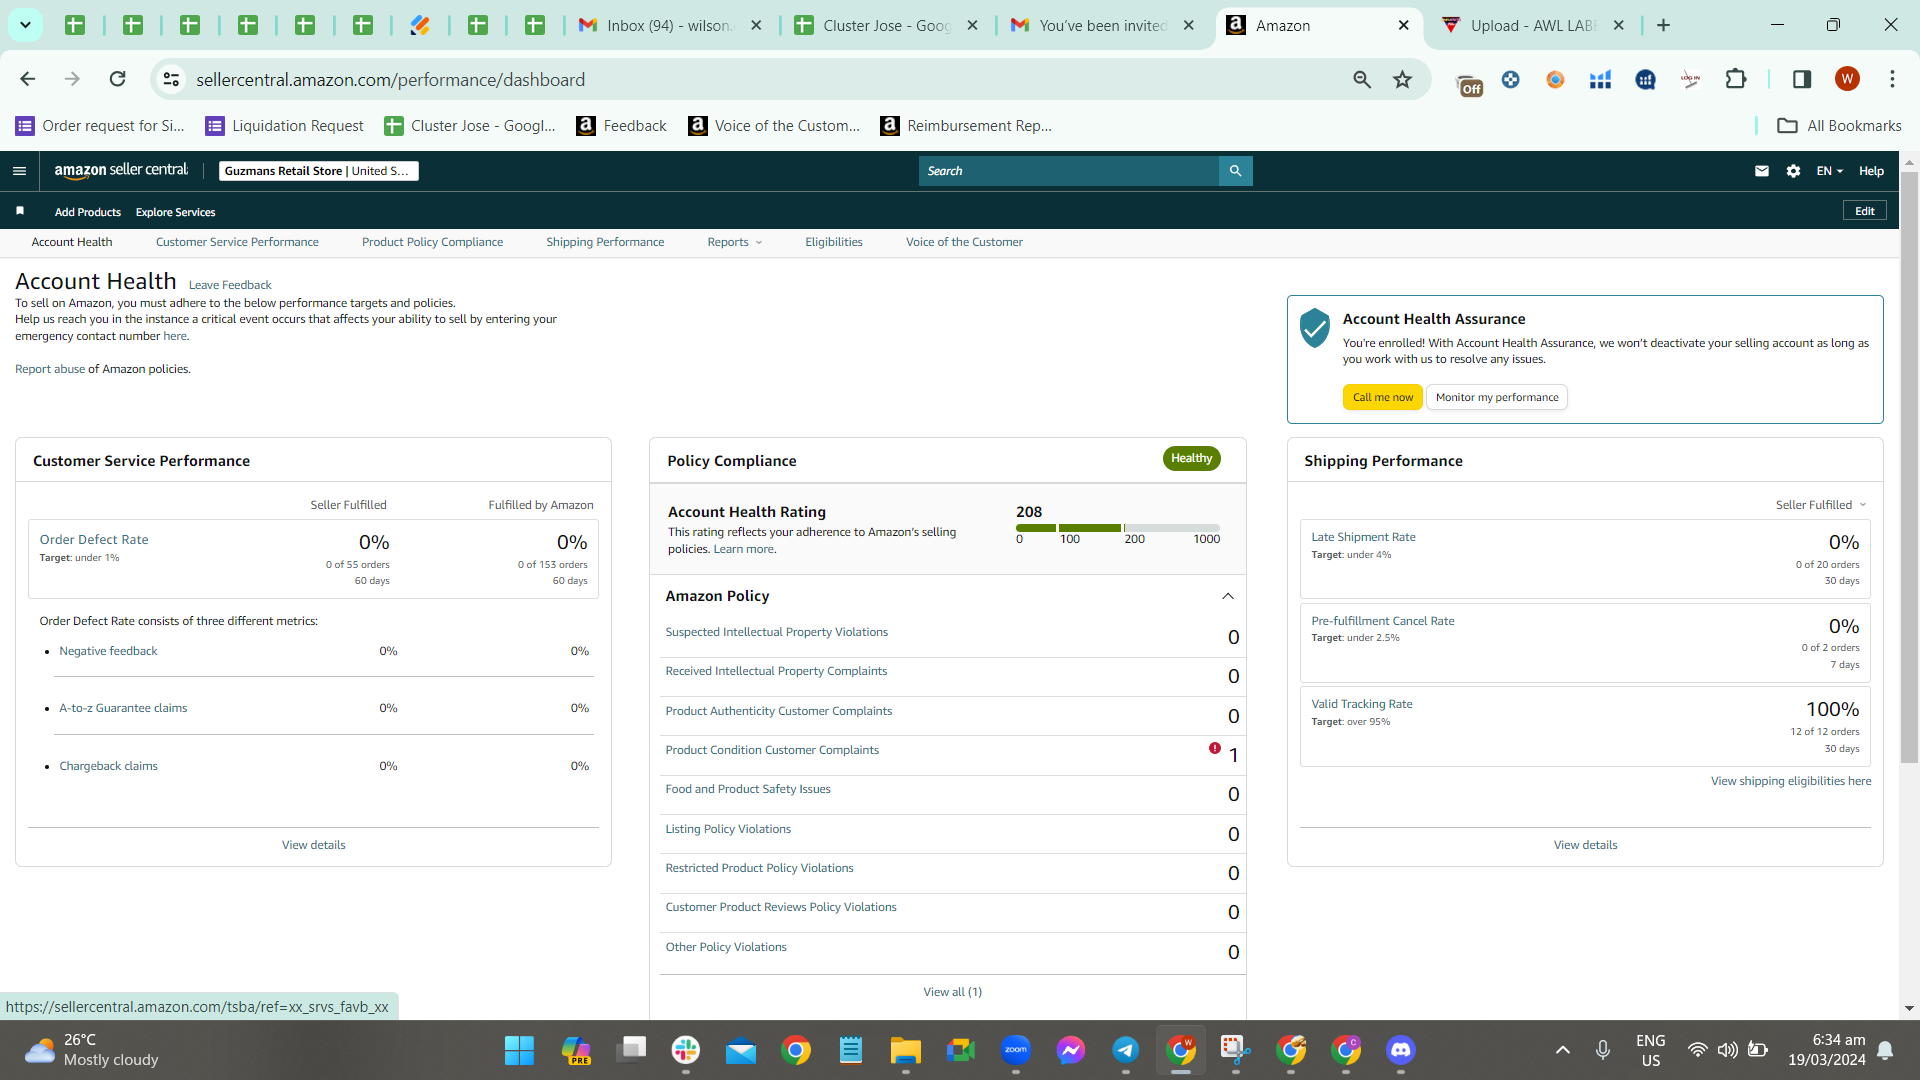Open Zoom from the taskbar

click(1015, 1050)
